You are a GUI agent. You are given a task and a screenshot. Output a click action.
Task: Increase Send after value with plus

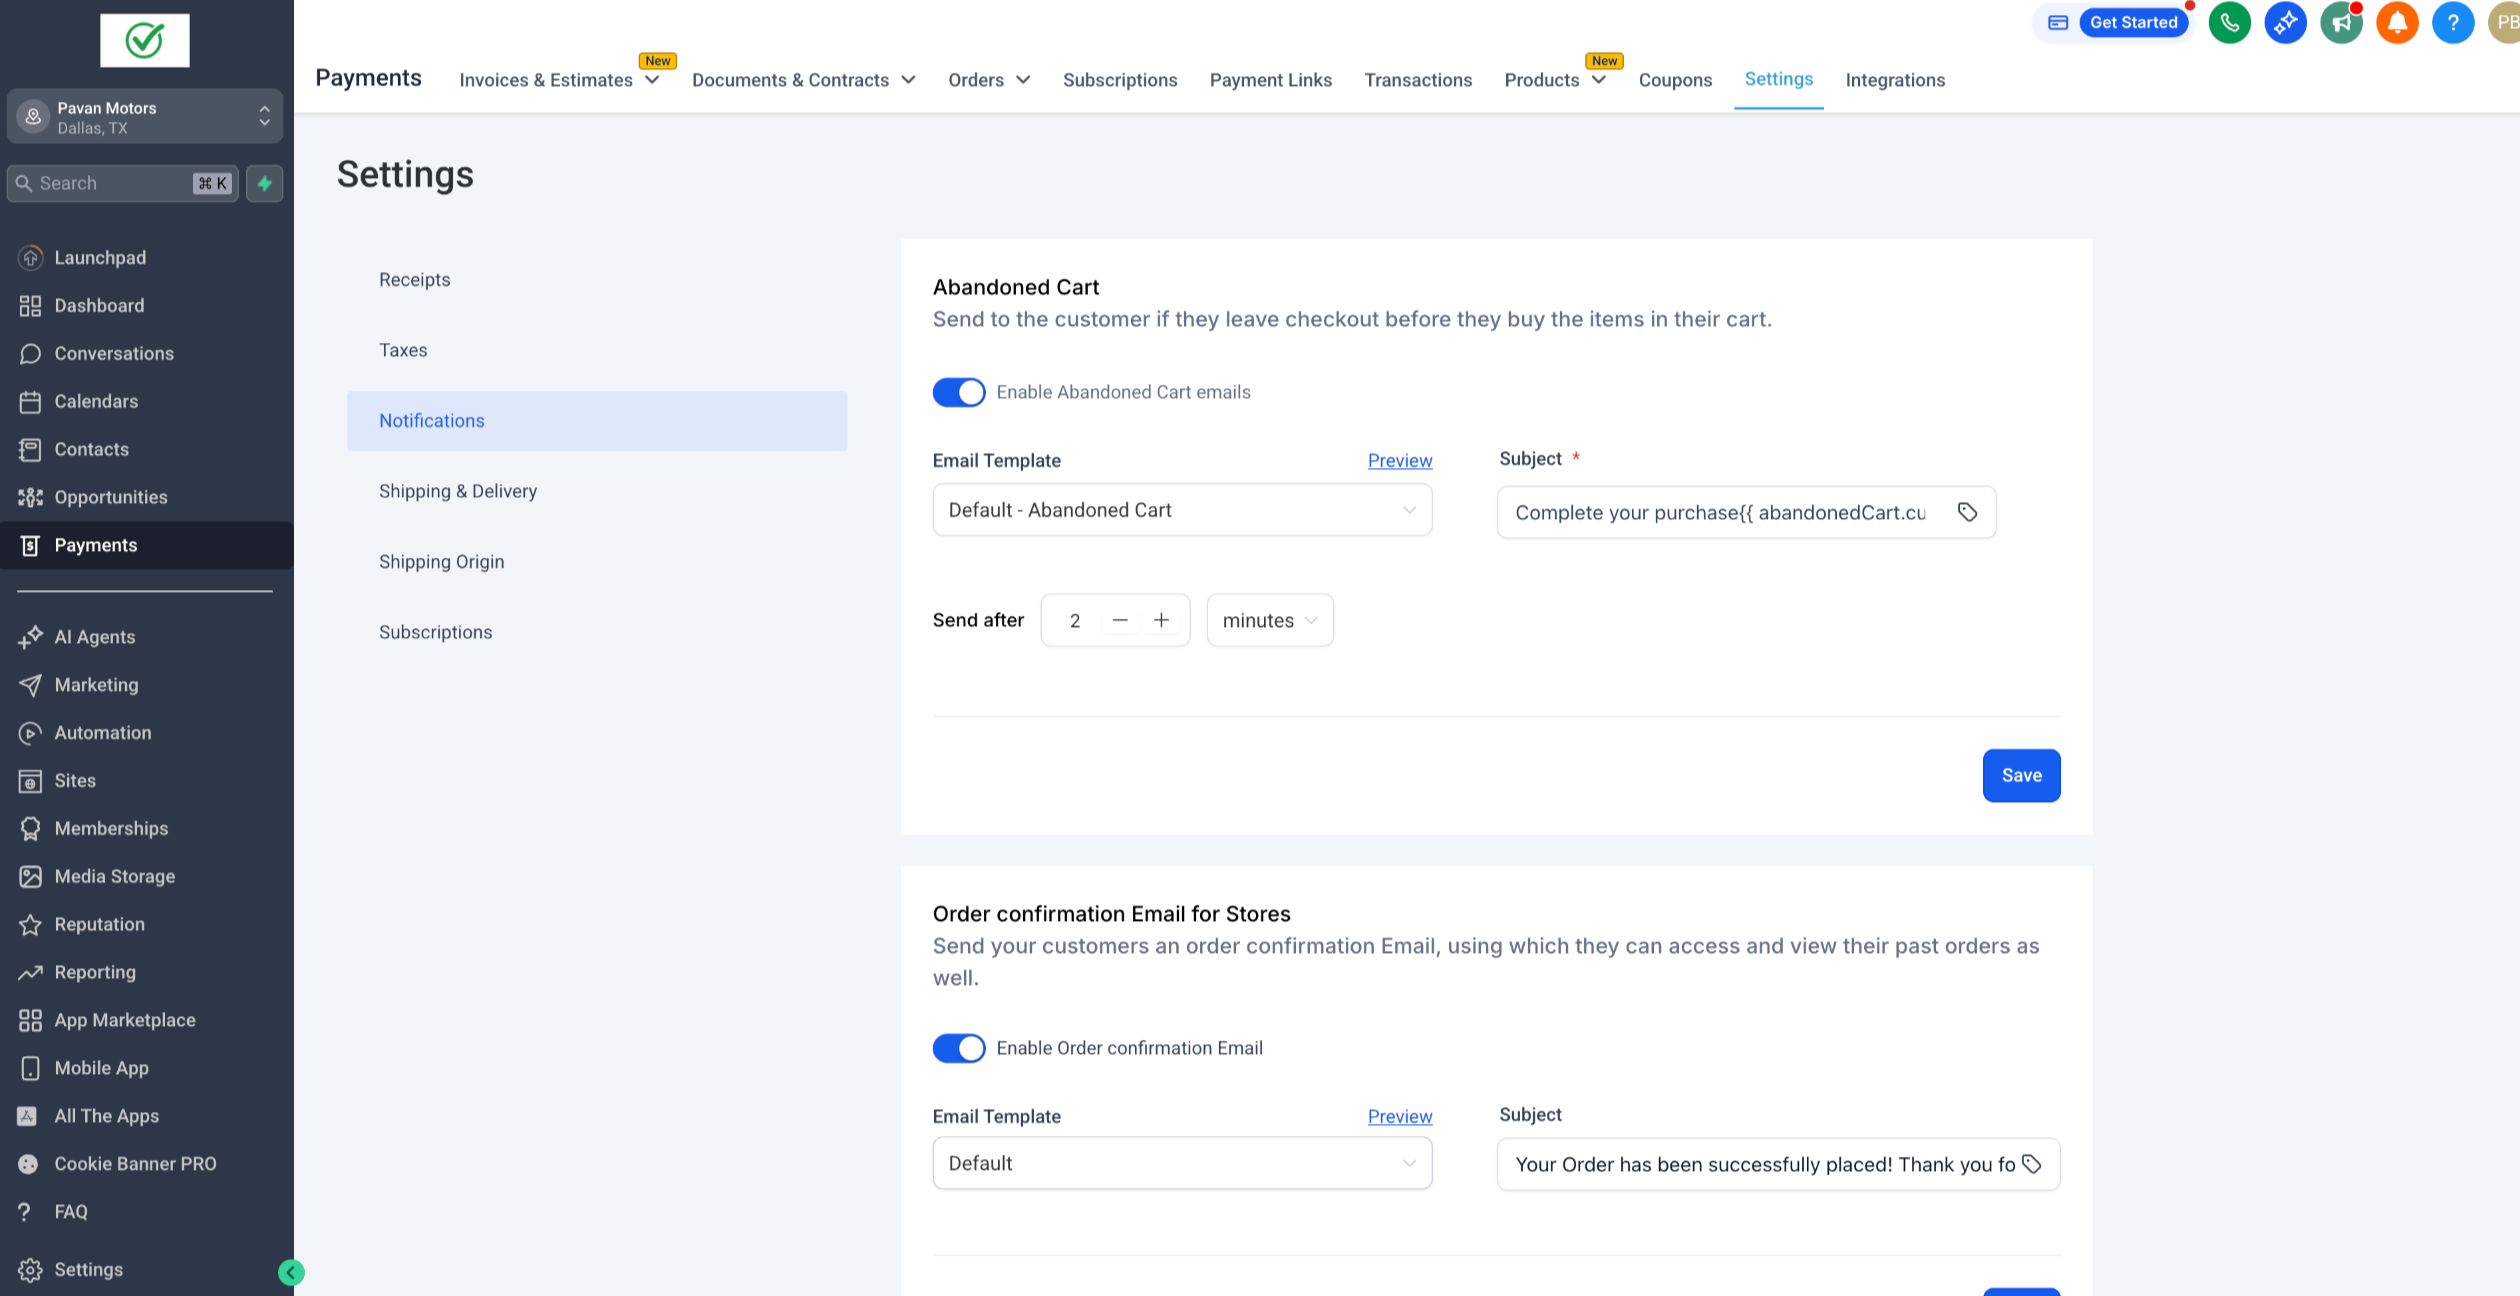1161,621
